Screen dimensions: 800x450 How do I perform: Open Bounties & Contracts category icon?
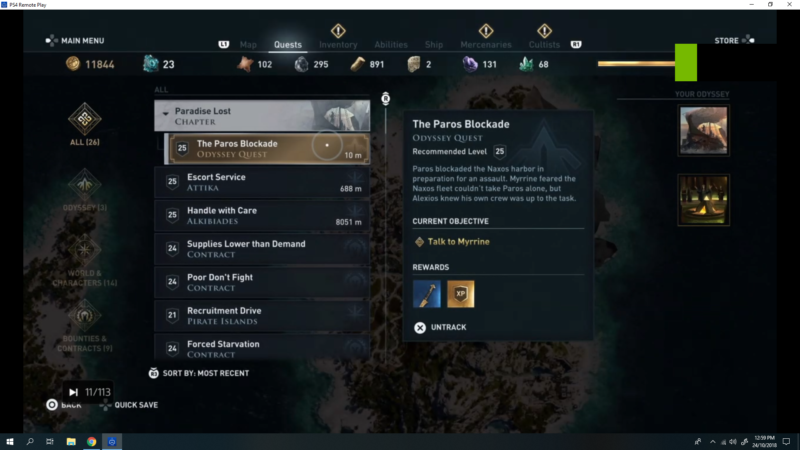[85, 315]
